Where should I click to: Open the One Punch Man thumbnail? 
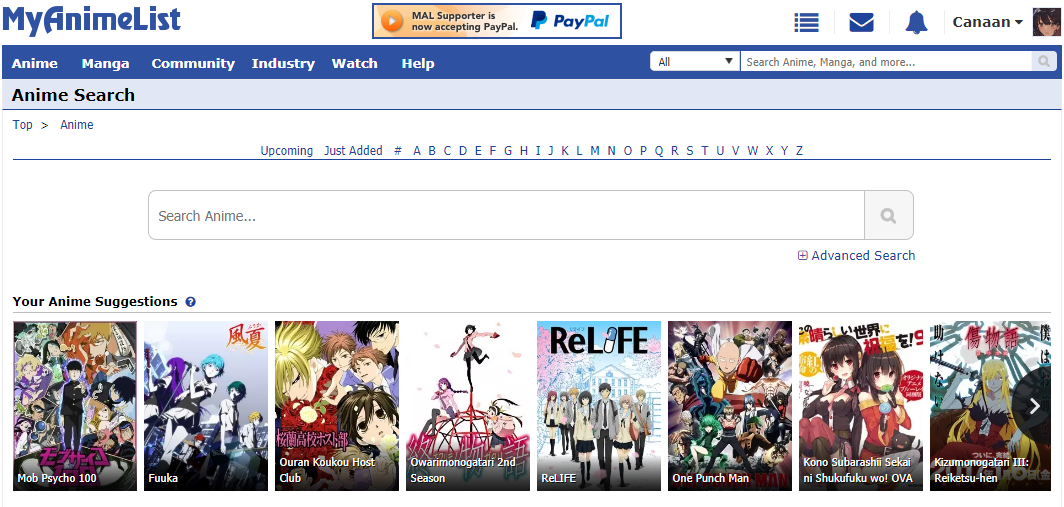pyautogui.click(x=729, y=406)
